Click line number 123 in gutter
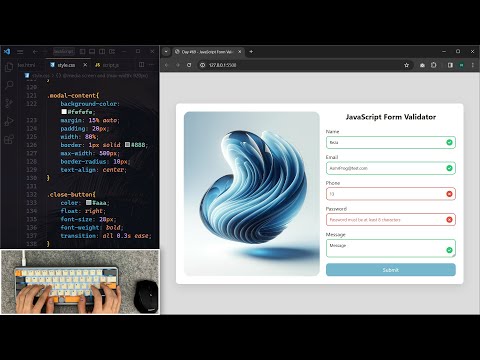The height and width of the screenshot is (360, 480). [x=31, y=120]
